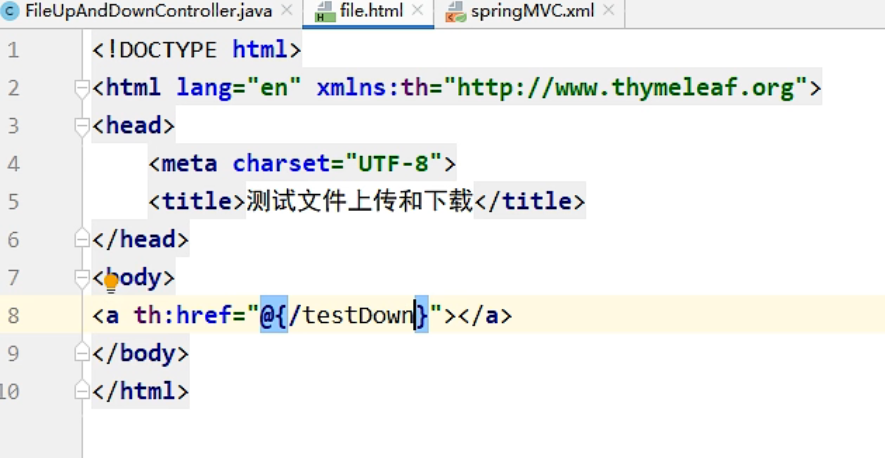Viewport: 885px width, 458px height.
Task: Click the DOCTYPE html declaration text
Action: point(197,50)
